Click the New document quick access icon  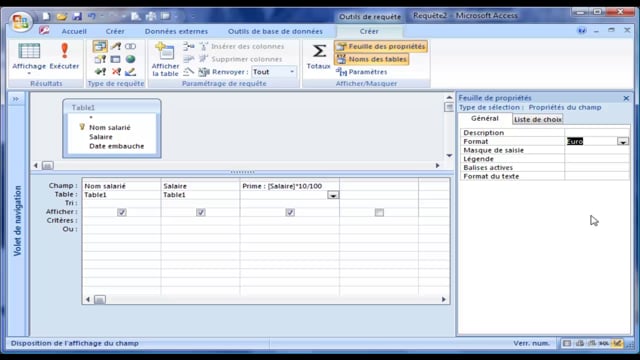[46, 16]
